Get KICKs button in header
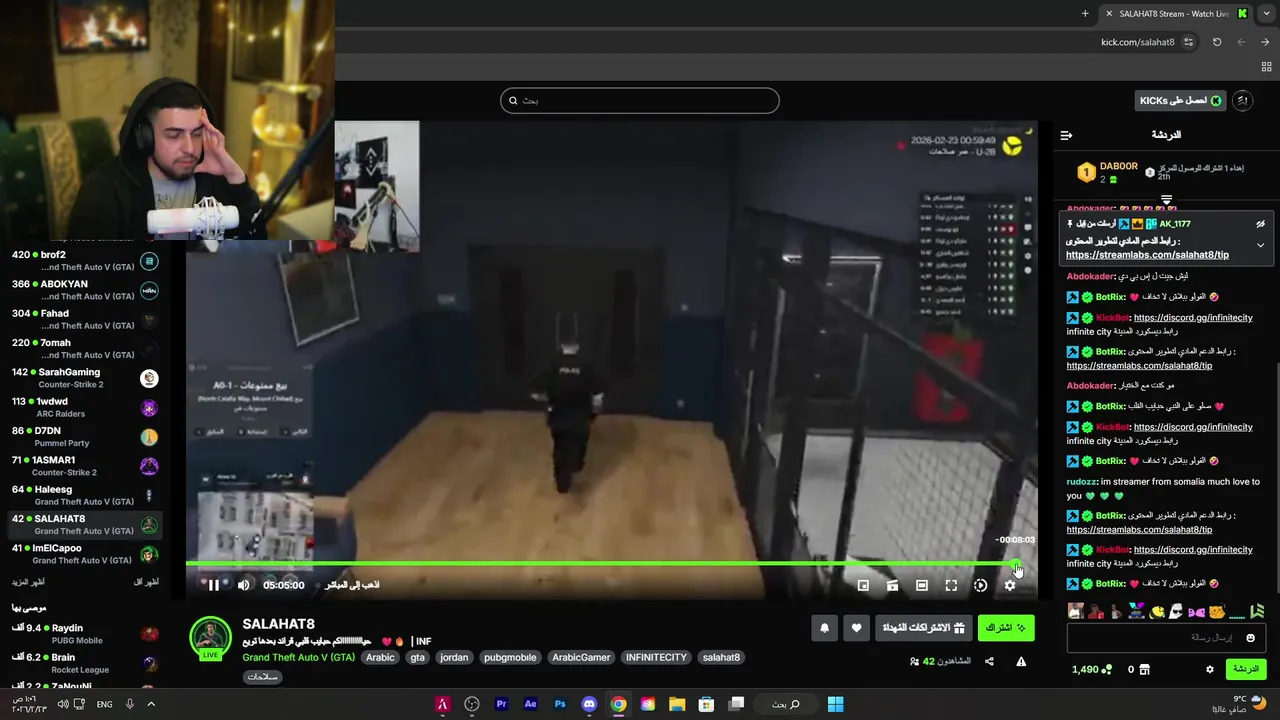 coord(1181,100)
